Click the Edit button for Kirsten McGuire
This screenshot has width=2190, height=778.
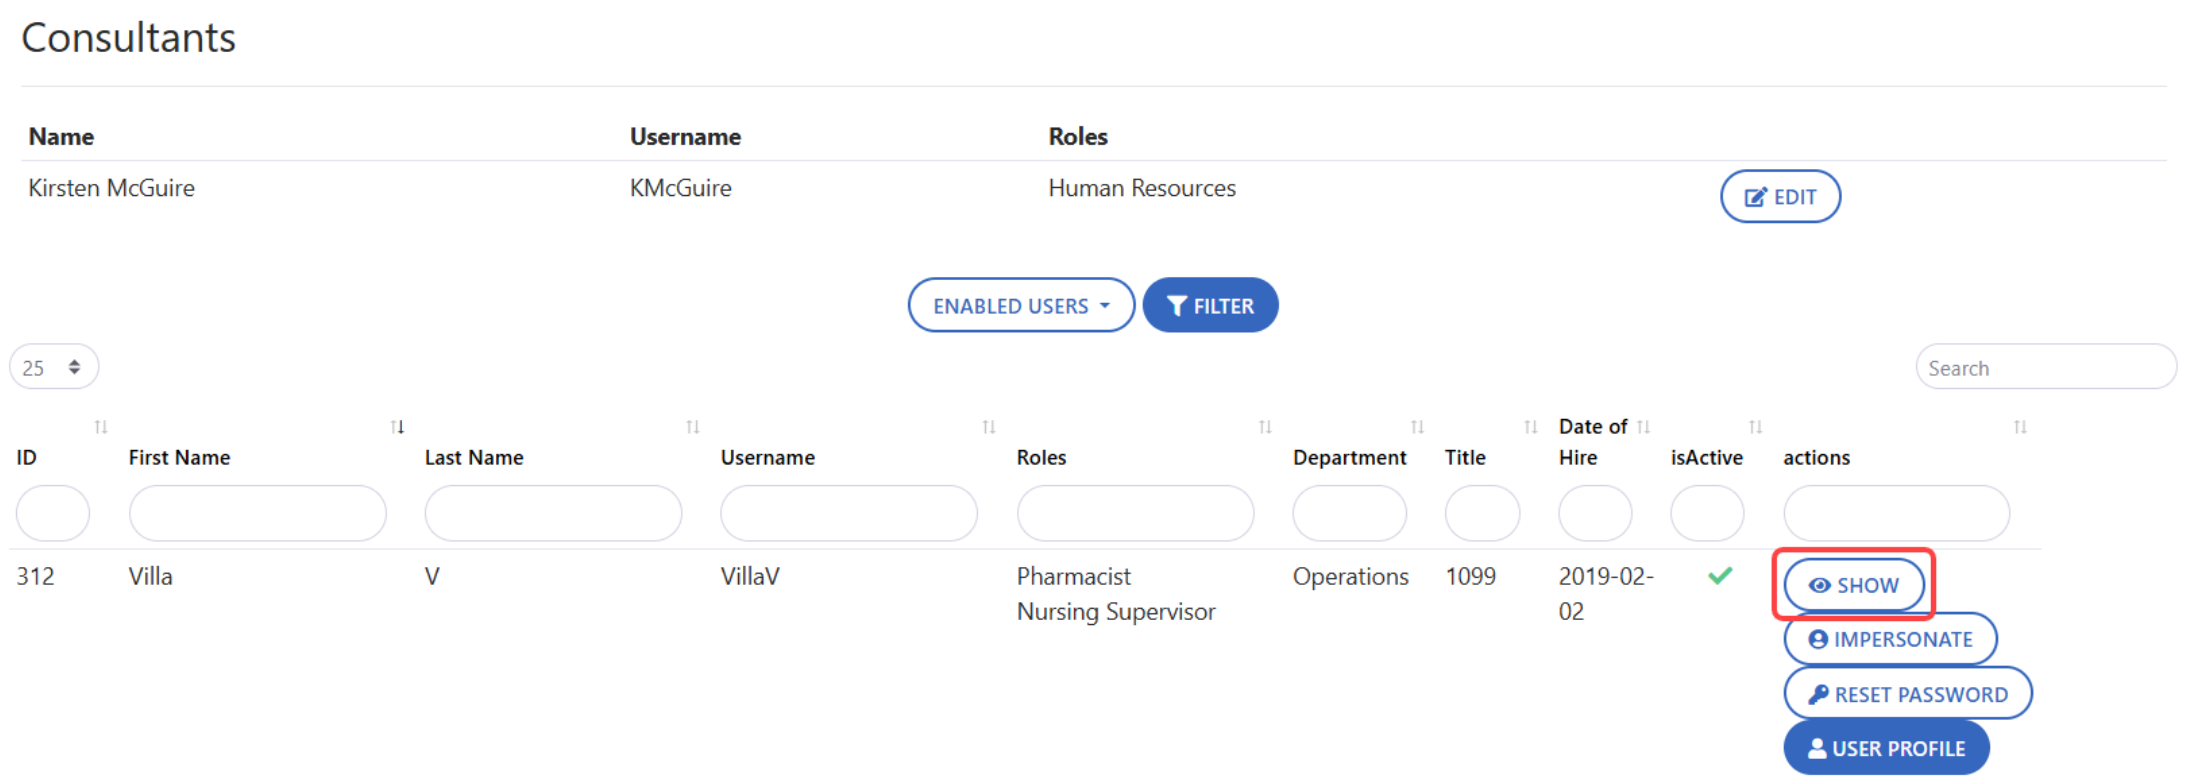pyautogui.click(x=1779, y=197)
